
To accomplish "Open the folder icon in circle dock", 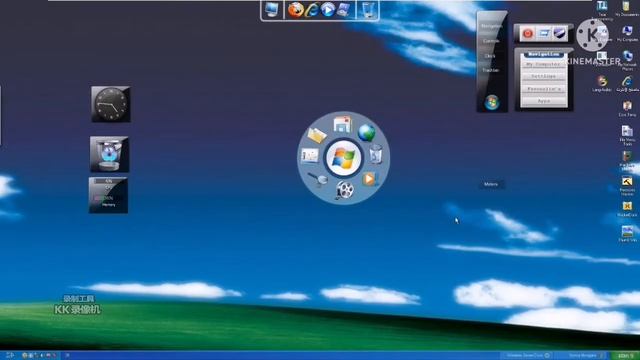I will point(317,135).
